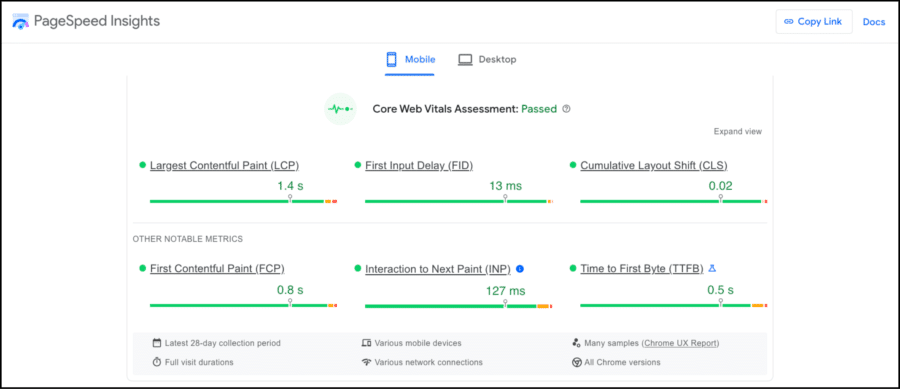The height and width of the screenshot is (389, 900).
Task: Click the Passed assessment status text
Action: (x=539, y=108)
